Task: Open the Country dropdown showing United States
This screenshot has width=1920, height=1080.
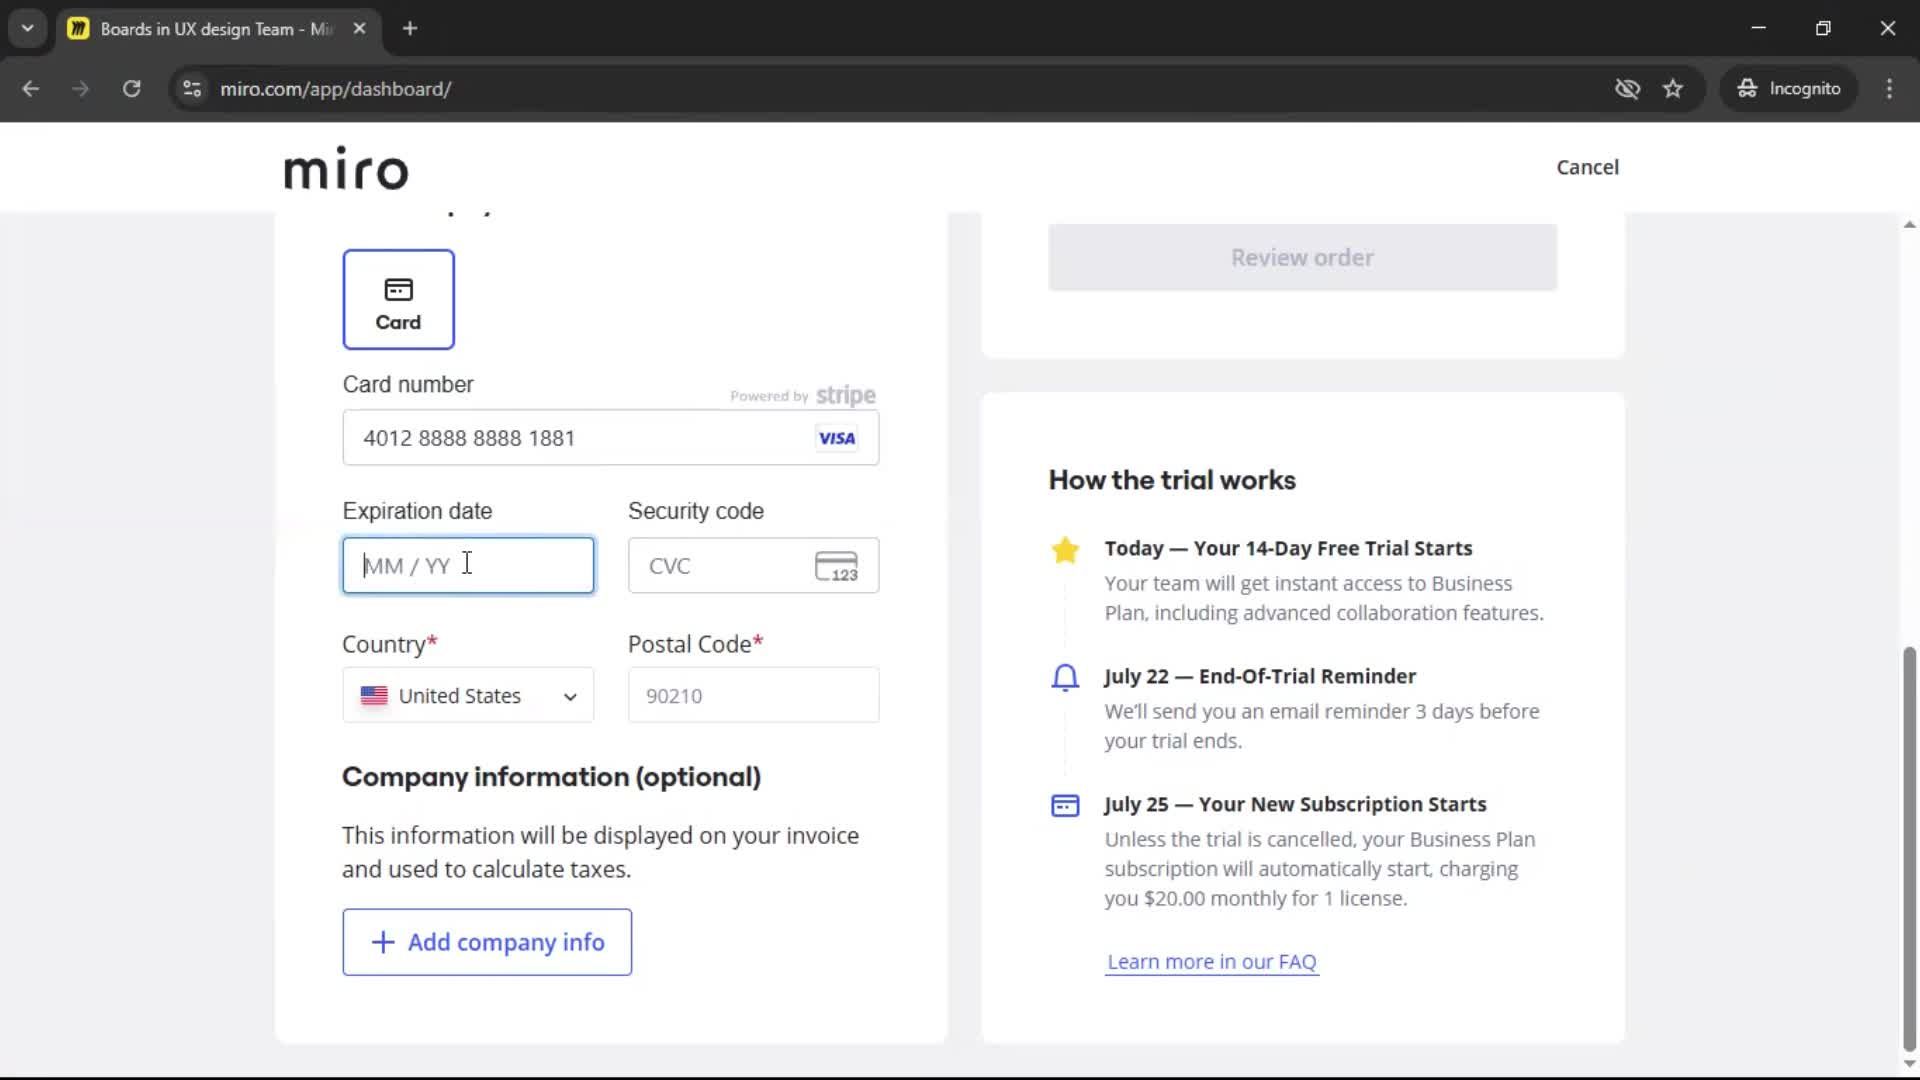Action: (x=468, y=695)
